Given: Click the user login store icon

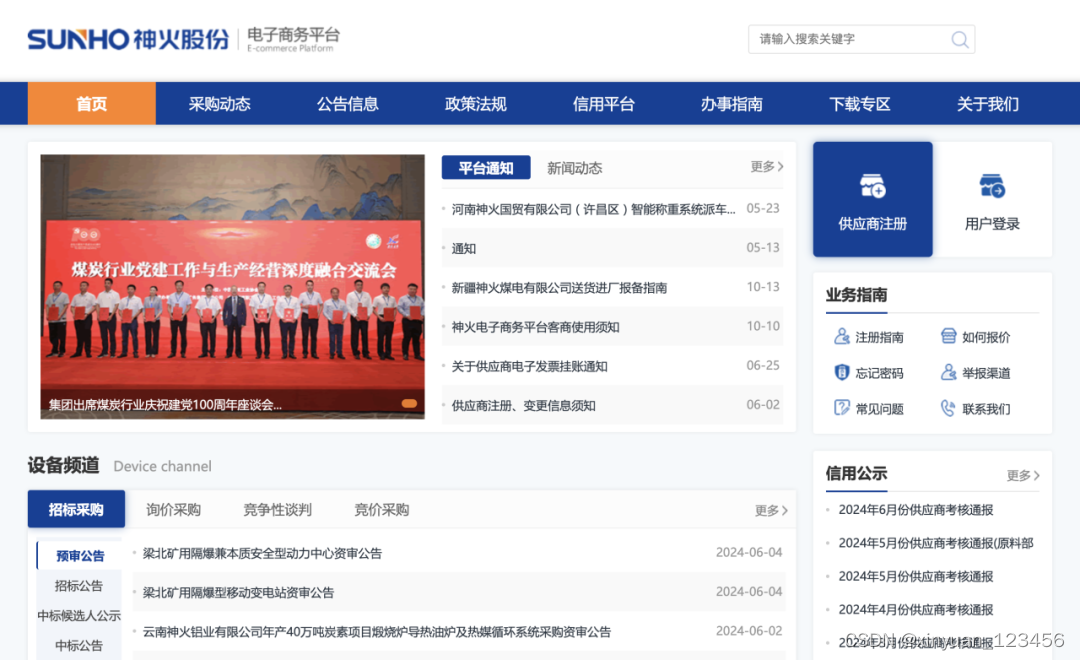Looking at the screenshot, I should (x=992, y=186).
